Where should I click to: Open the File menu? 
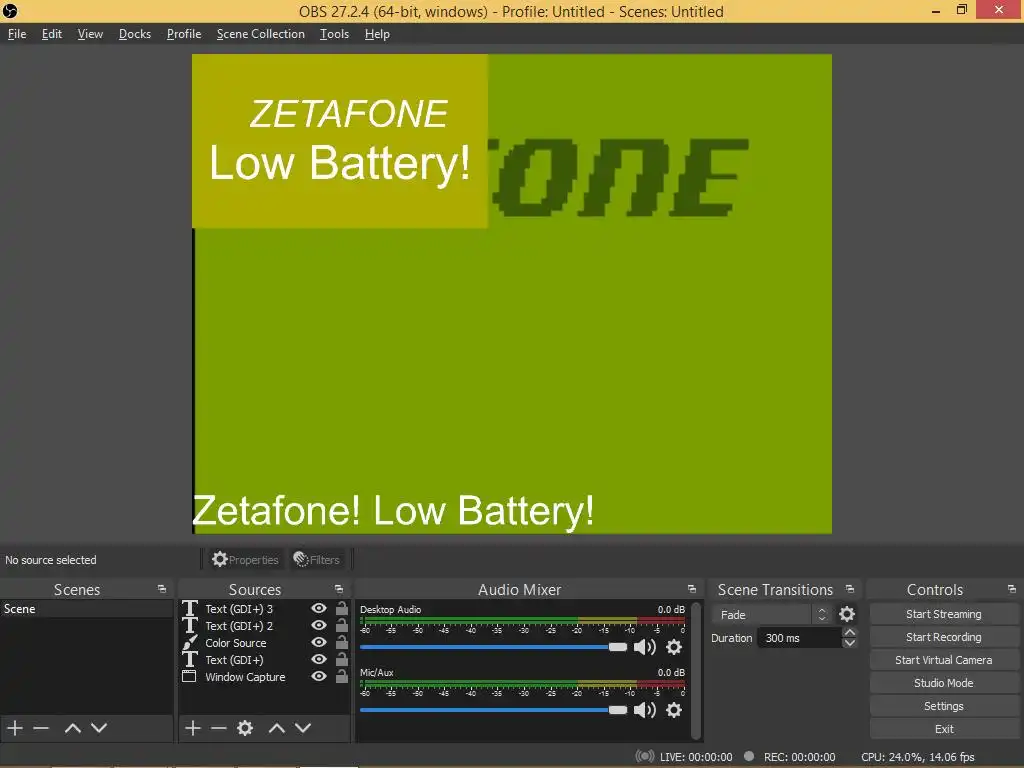tap(17, 34)
